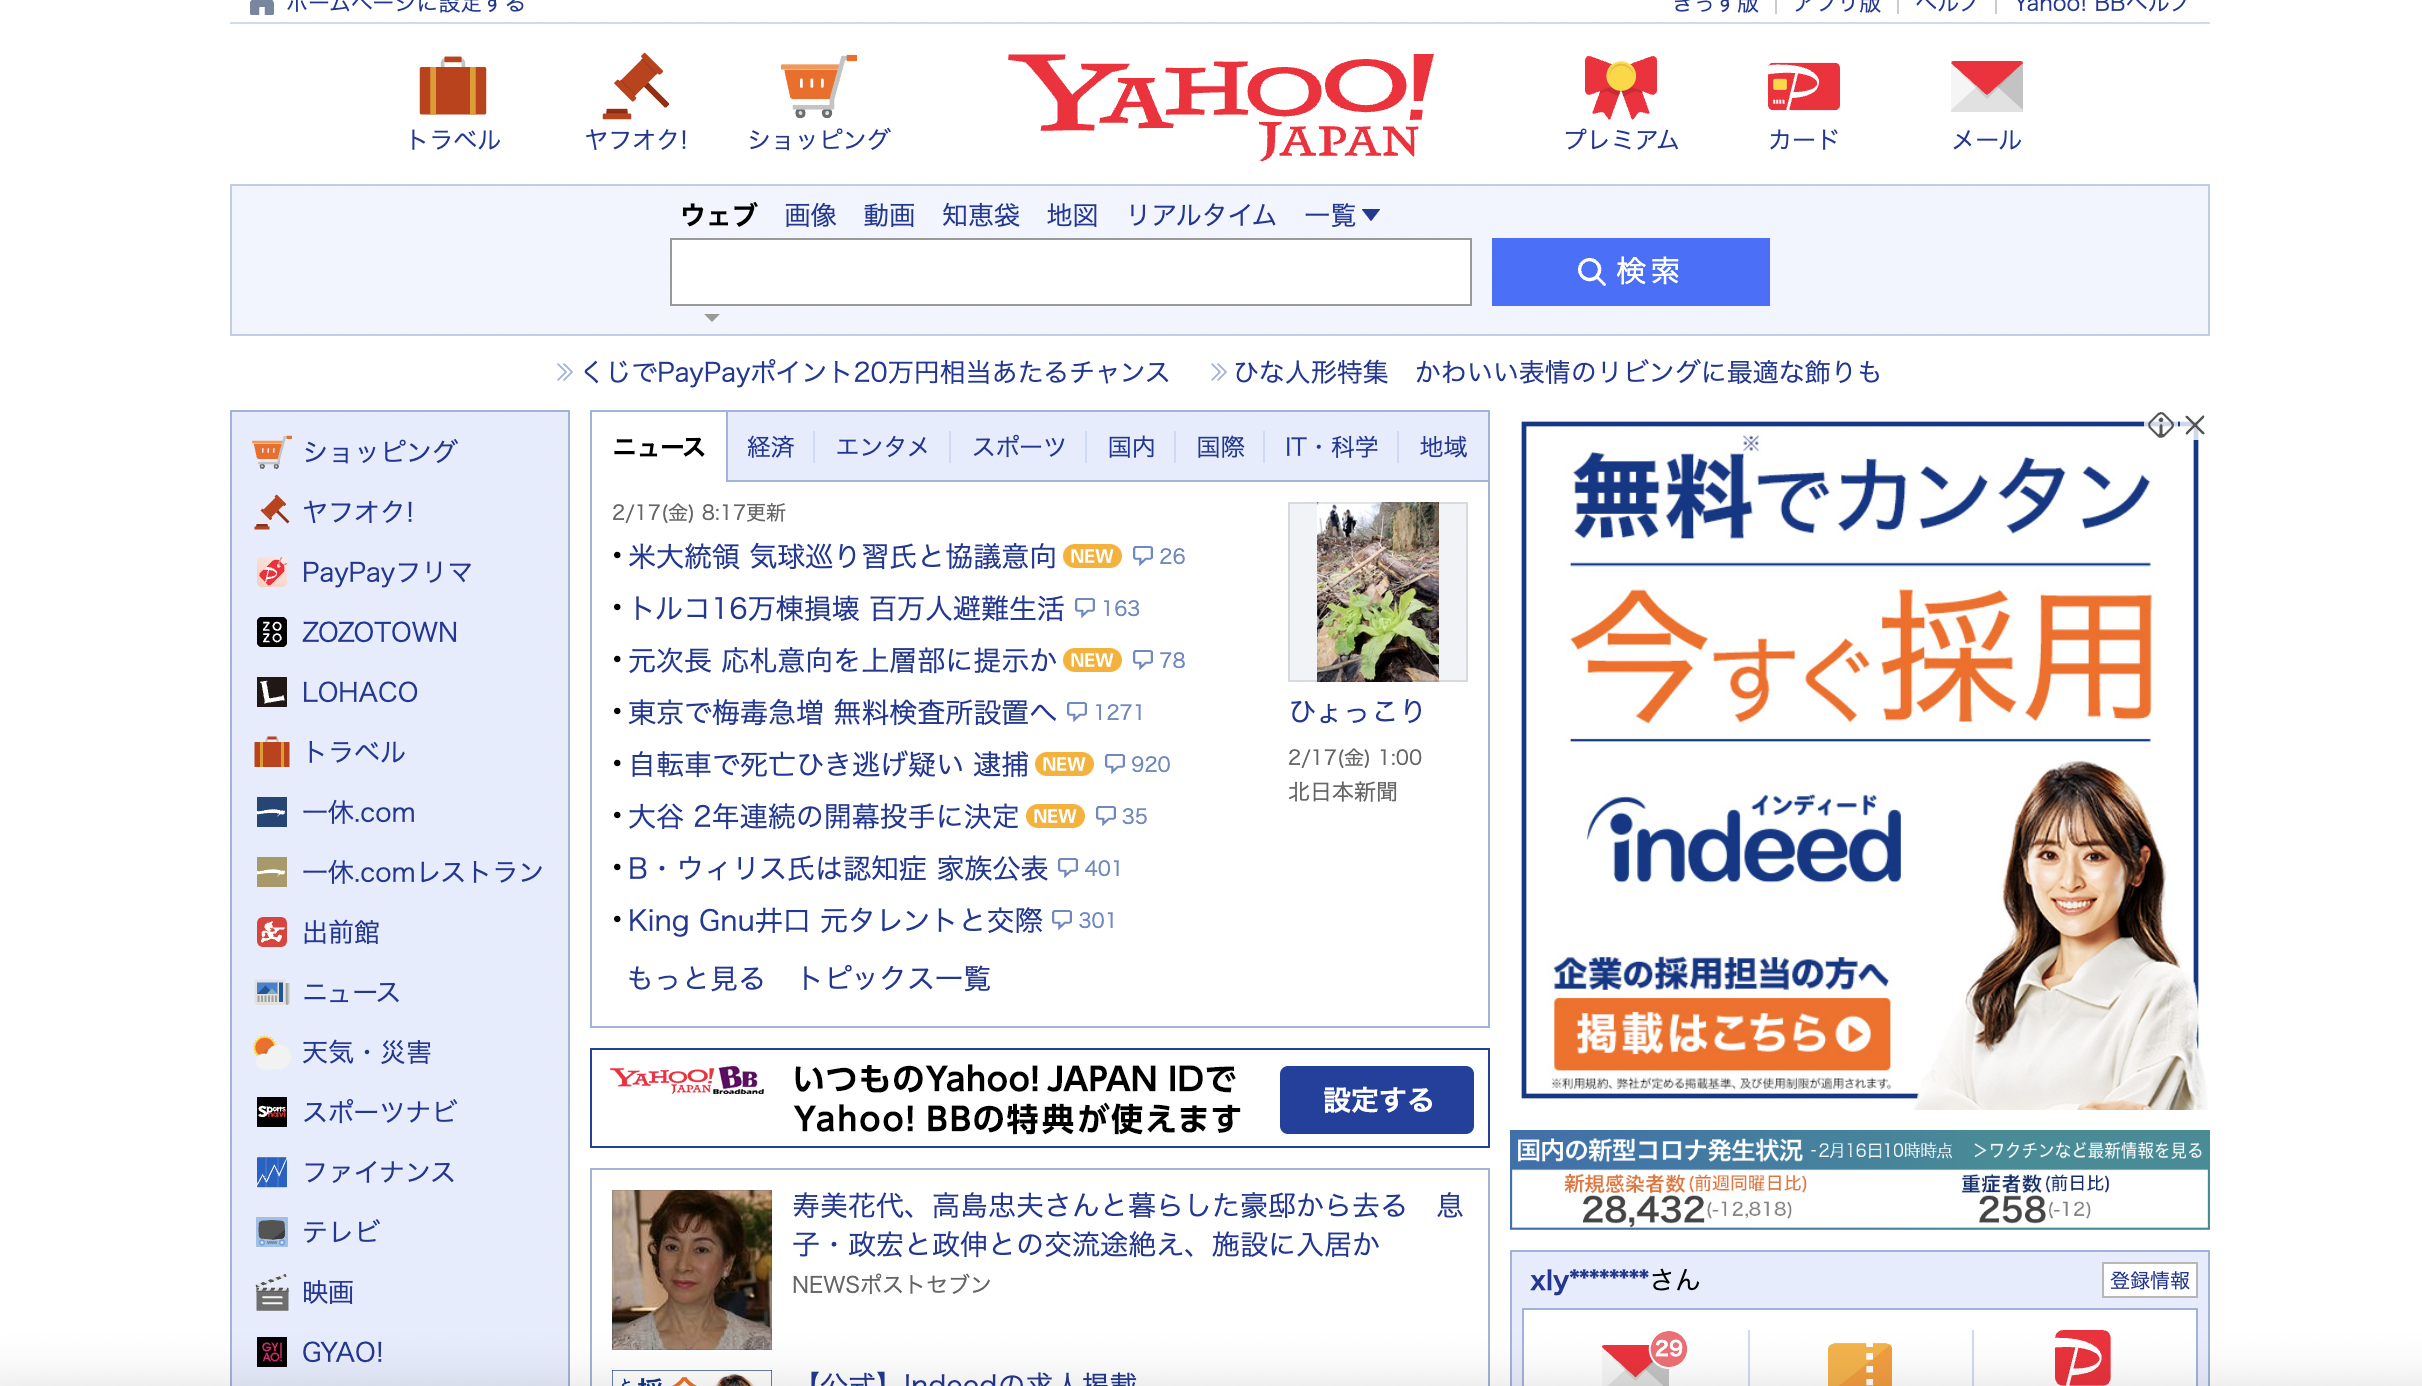
Task: Click the 設定する button in Yahoo! BB banner
Action: pyautogui.click(x=1377, y=1100)
